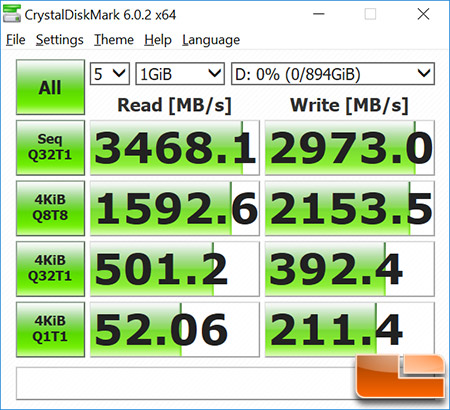Open the Settings menu
This screenshot has width=450, height=410.
coord(60,40)
